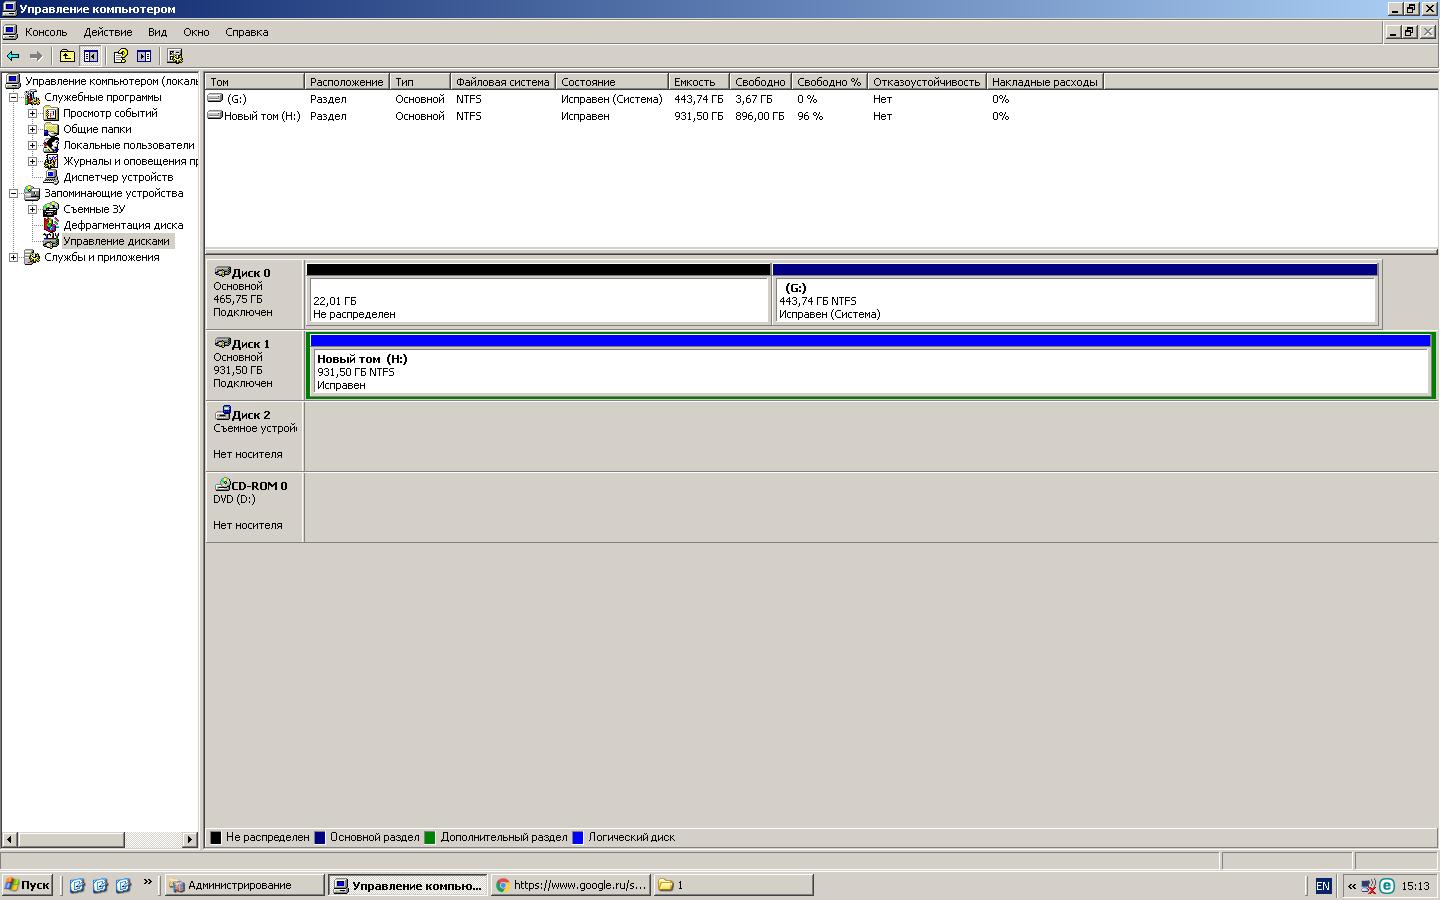This screenshot has width=1440, height=900.
Task: Select Управление дисками in the tree
Action: (x=116, y=241)
